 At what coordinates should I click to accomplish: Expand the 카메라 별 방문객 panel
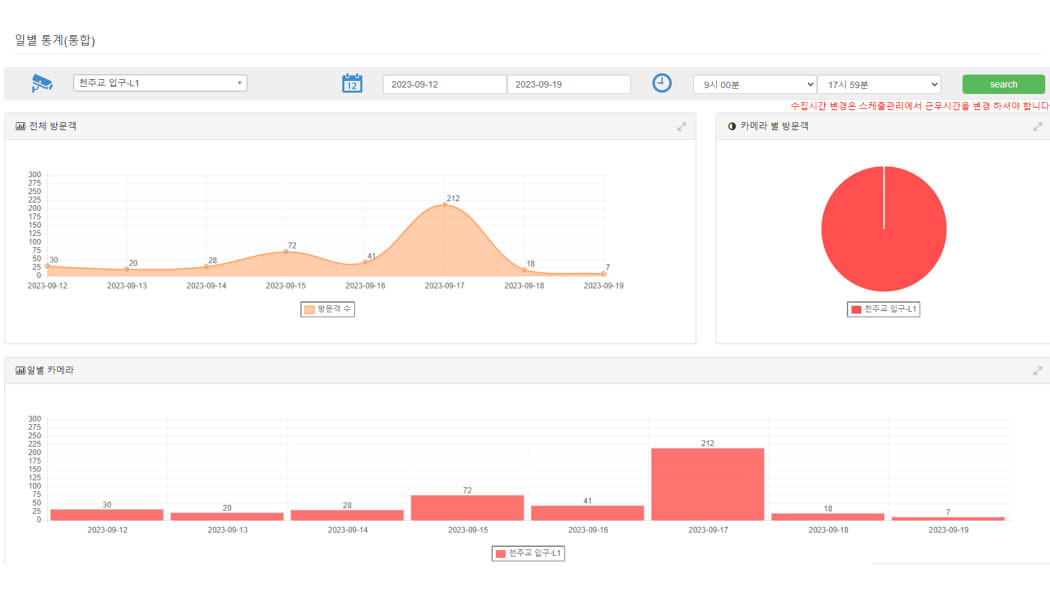1037,127
